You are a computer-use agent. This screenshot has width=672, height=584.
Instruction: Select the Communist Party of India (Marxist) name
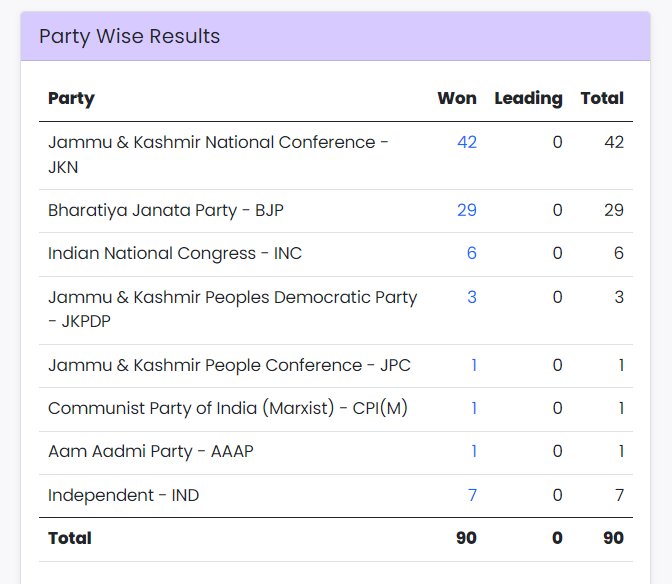pos(228,408)
